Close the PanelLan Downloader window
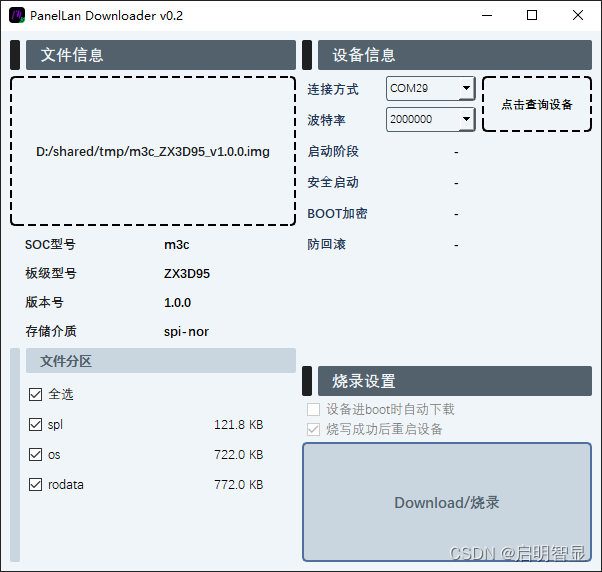Viewport: 602px width, 572px height. point(577,15)
